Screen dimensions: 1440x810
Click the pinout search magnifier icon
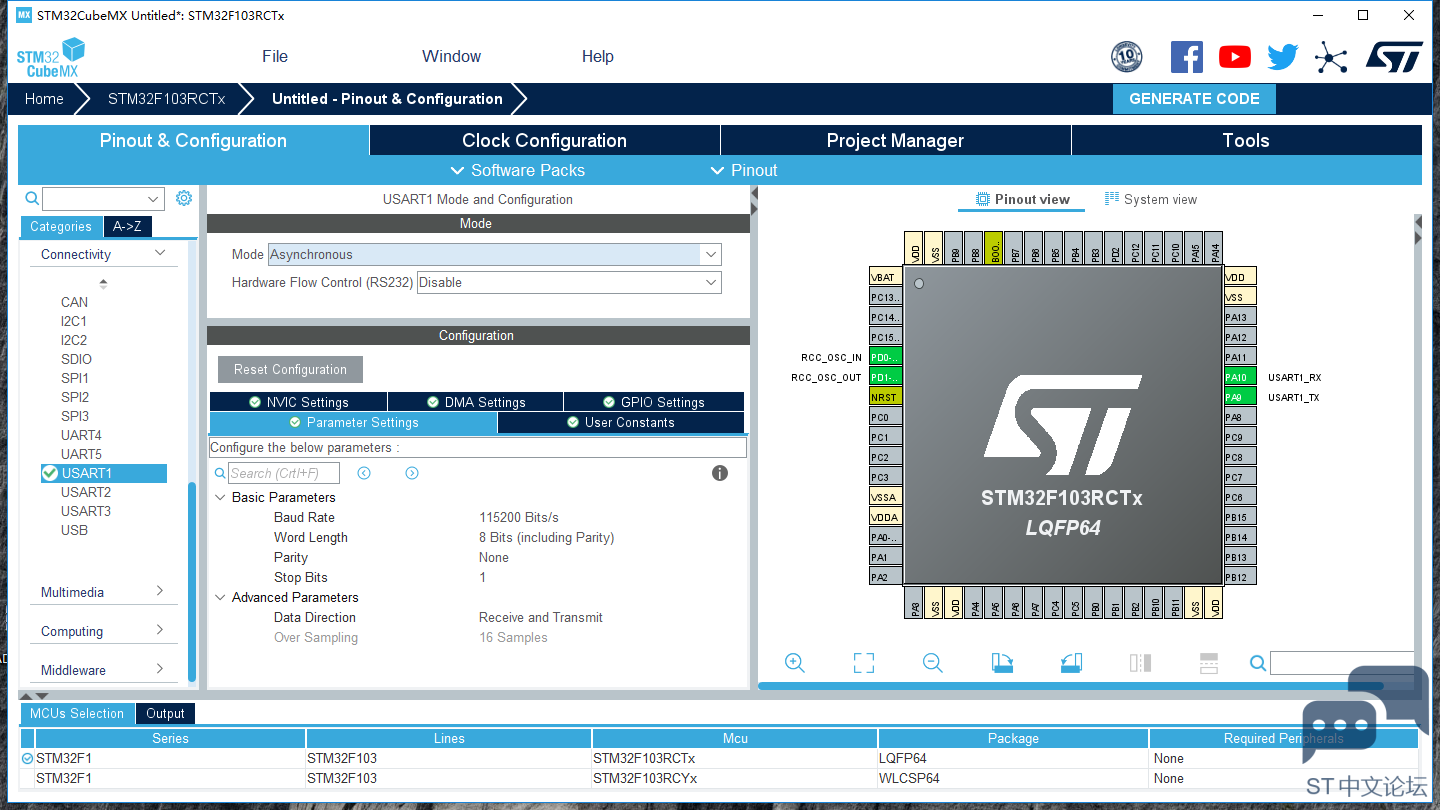click(1258, 663)
